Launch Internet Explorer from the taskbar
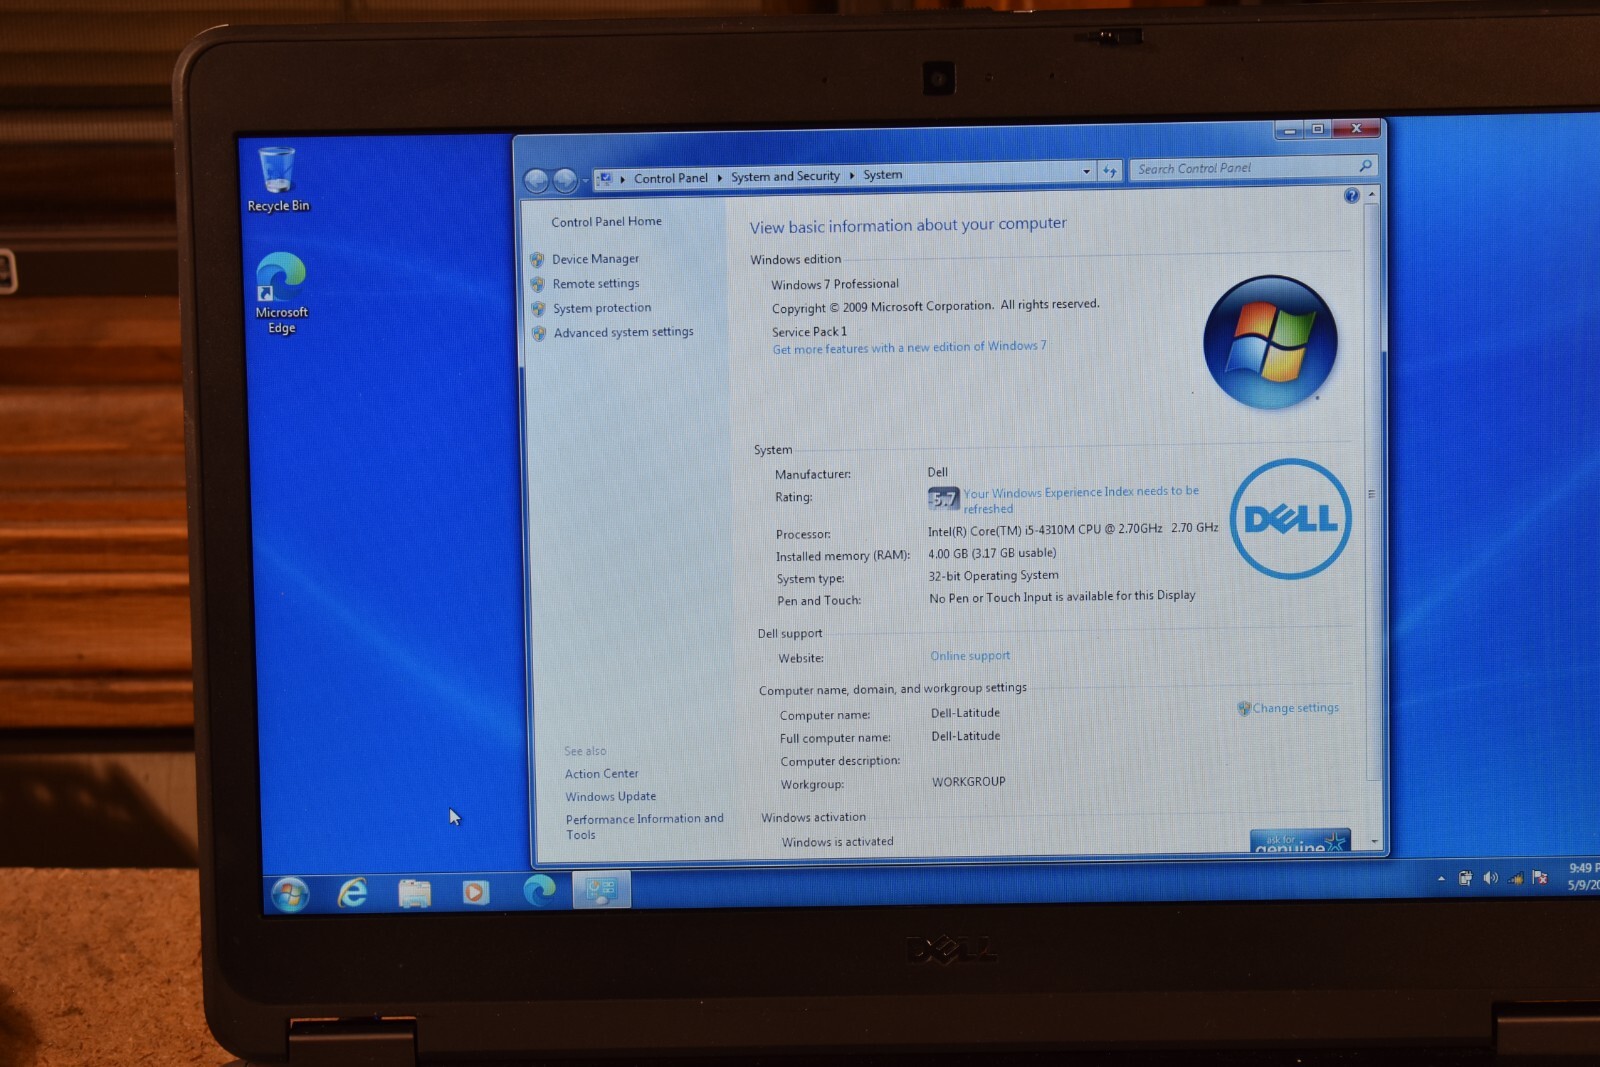This screenshot has width=1600, height=1067. [352, 891]
